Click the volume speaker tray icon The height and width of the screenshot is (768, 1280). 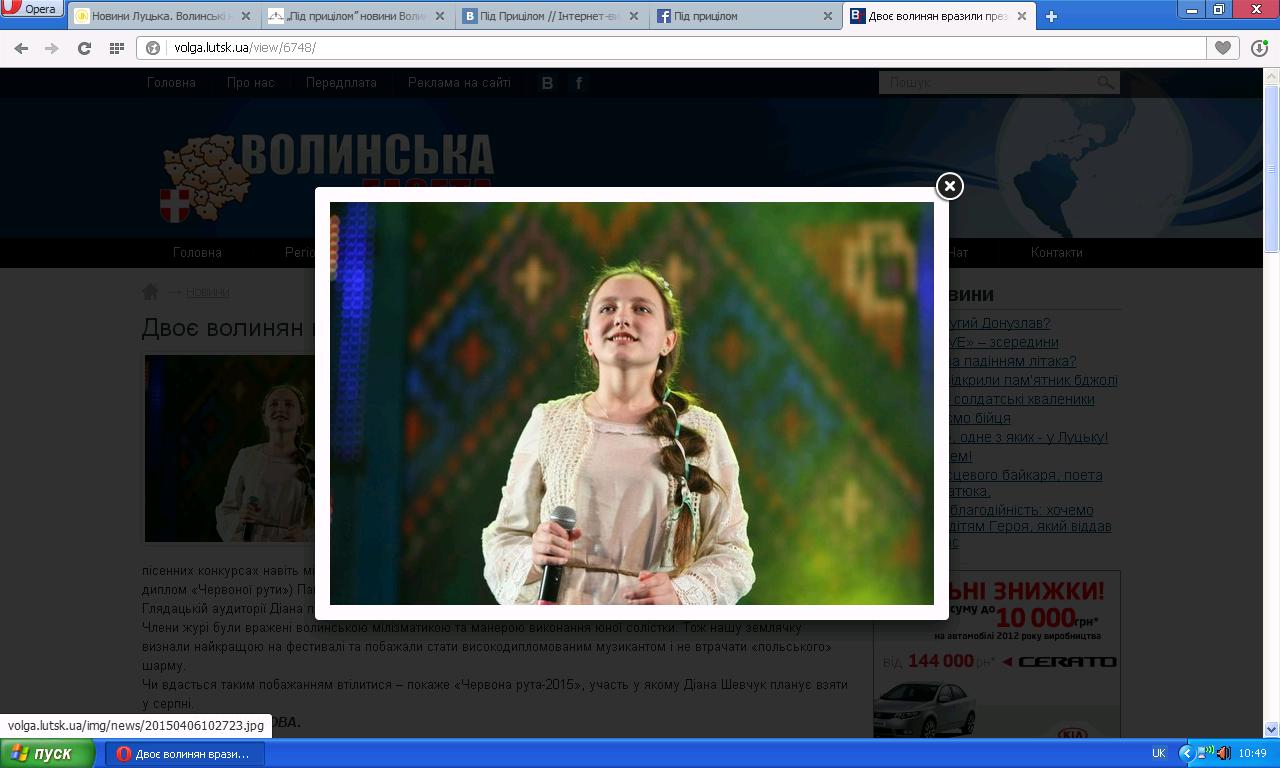click(x=1223, y=754)
